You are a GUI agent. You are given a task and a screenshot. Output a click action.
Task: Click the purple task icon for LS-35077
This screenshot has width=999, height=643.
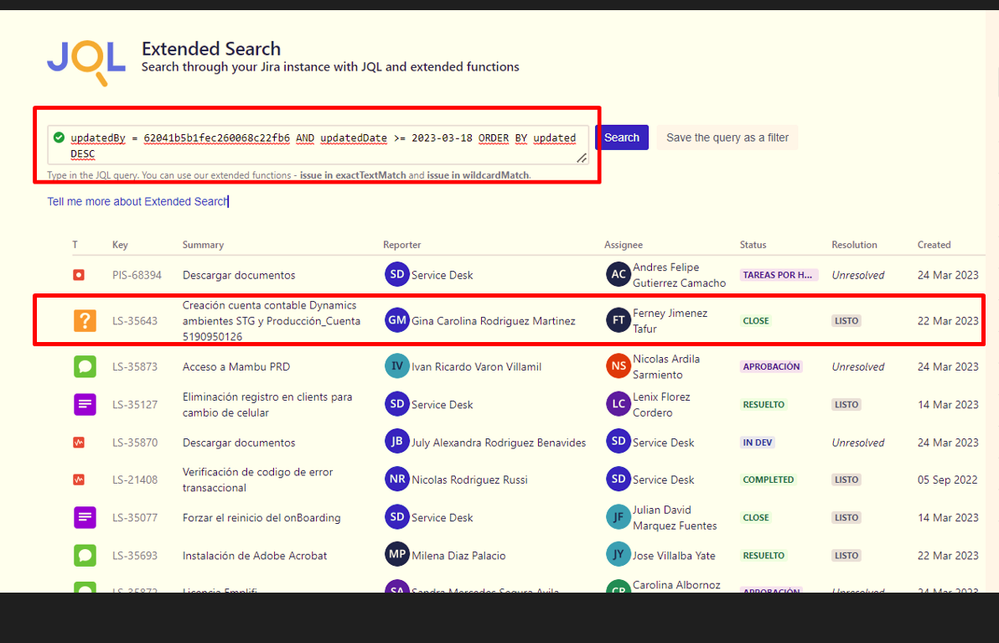pos(85,517)
